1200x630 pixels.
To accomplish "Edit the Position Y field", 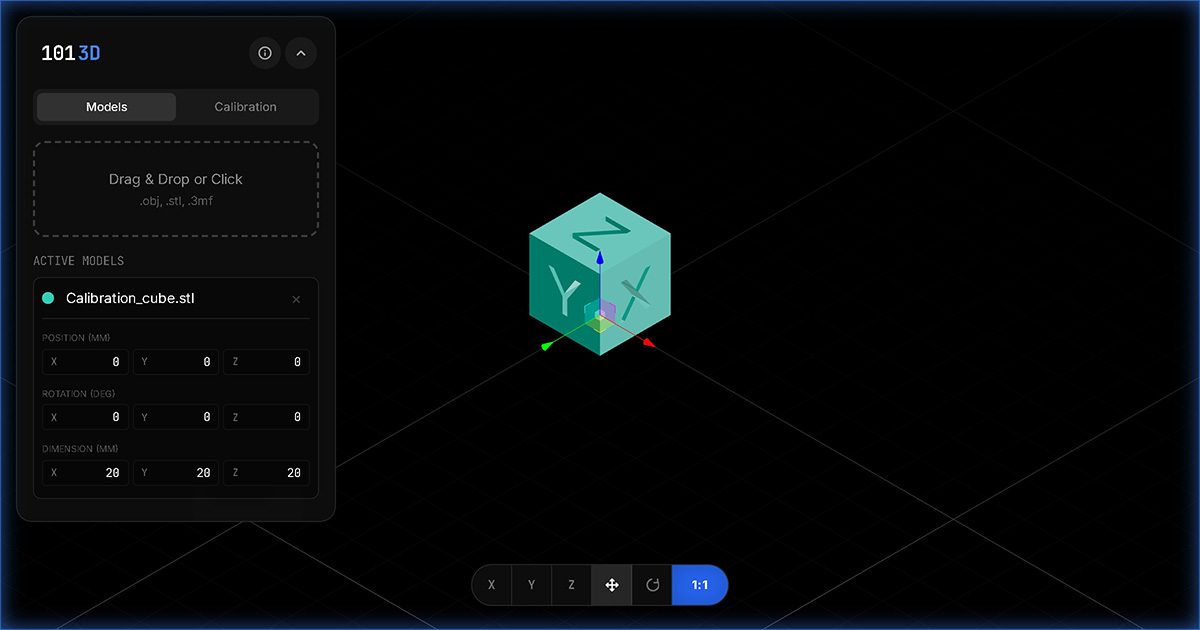I will 176,362.
